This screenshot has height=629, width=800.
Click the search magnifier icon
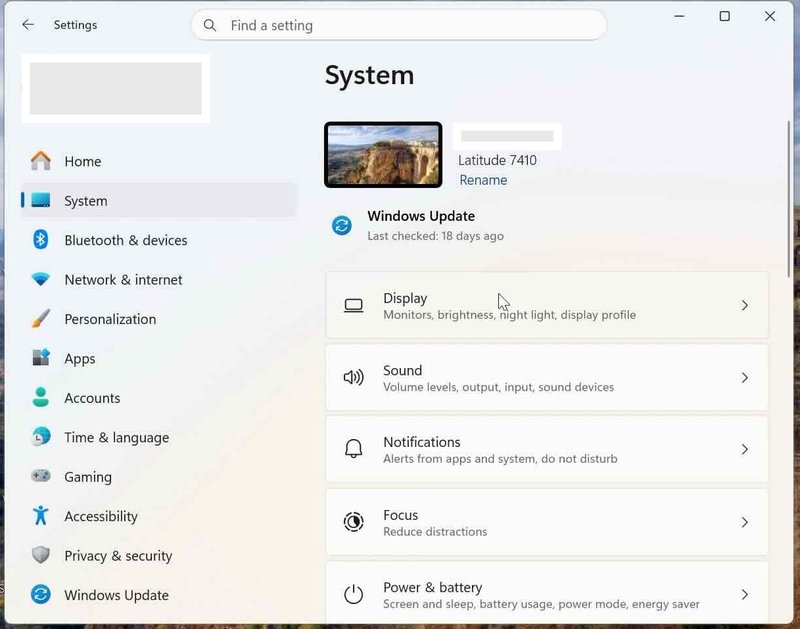(x=210, y=25)
